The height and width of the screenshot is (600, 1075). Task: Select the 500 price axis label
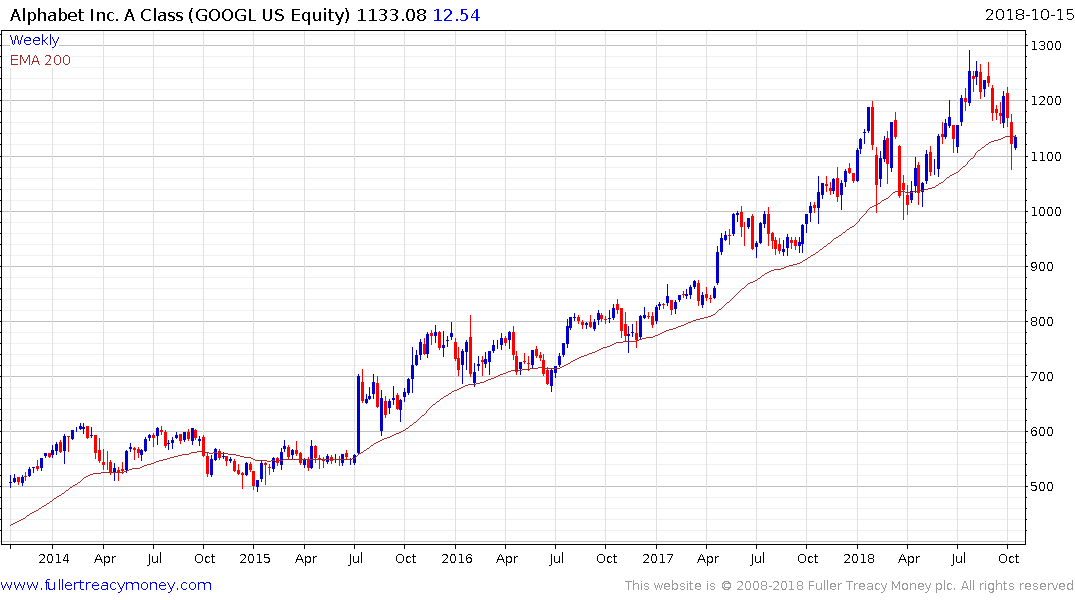pos(1042,487)
